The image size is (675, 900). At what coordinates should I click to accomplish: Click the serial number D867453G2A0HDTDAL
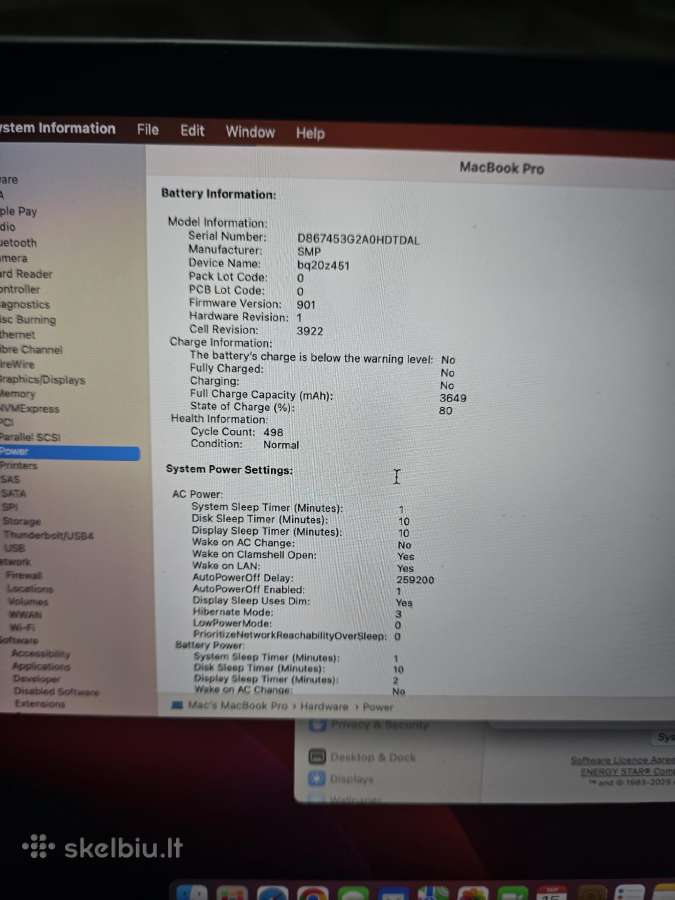[358, 240]
